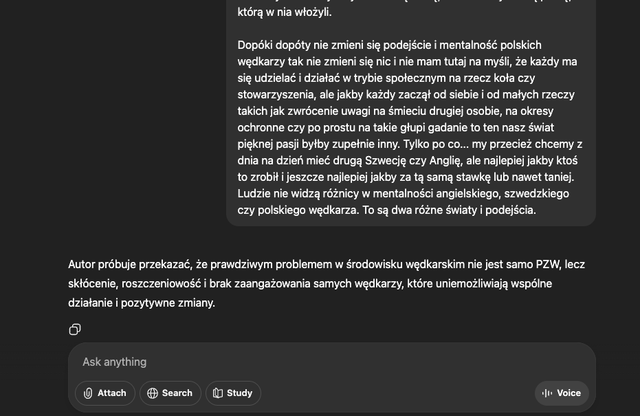Viewport: 640px width, 416px height.
Task: Focus the Ask anything input field
Action: 300,362
